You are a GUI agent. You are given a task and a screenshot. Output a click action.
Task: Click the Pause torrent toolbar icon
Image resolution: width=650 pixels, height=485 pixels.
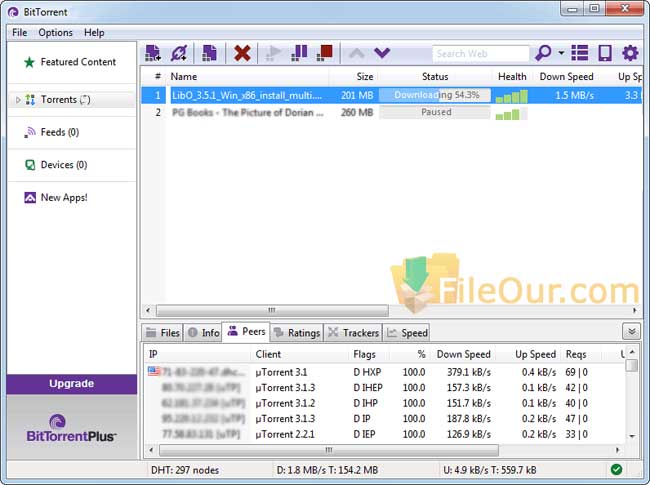click(x=299, y=53)
